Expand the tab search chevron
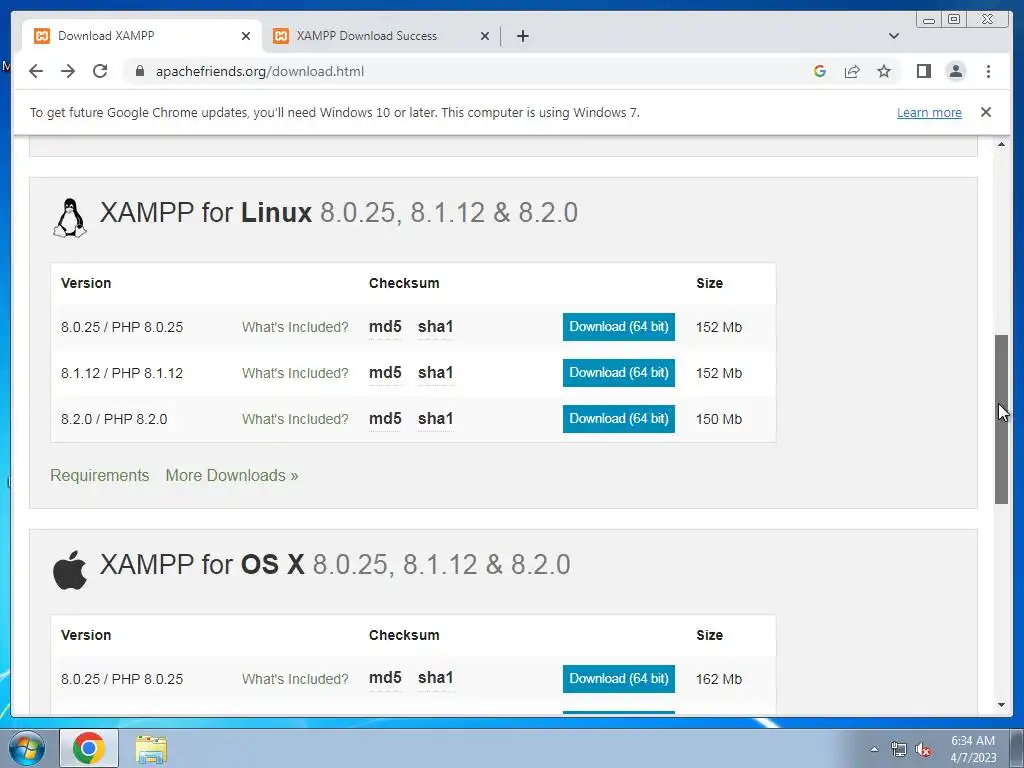The width and height of the screenshot is (1024, 768). 894,36
